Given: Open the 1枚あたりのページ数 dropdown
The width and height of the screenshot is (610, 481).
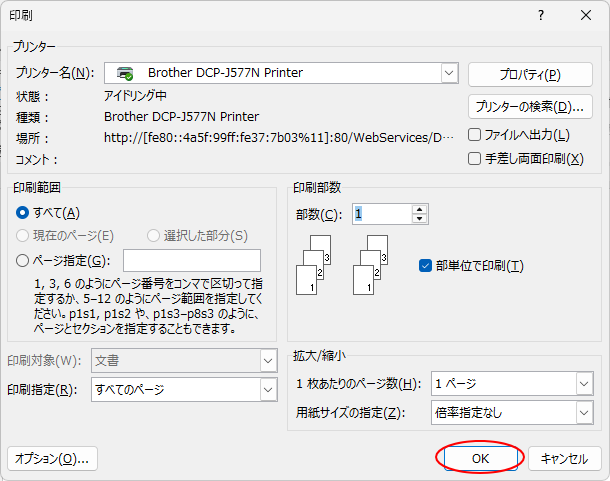Looking at the screenshot, I should click(x=583, y=384).
